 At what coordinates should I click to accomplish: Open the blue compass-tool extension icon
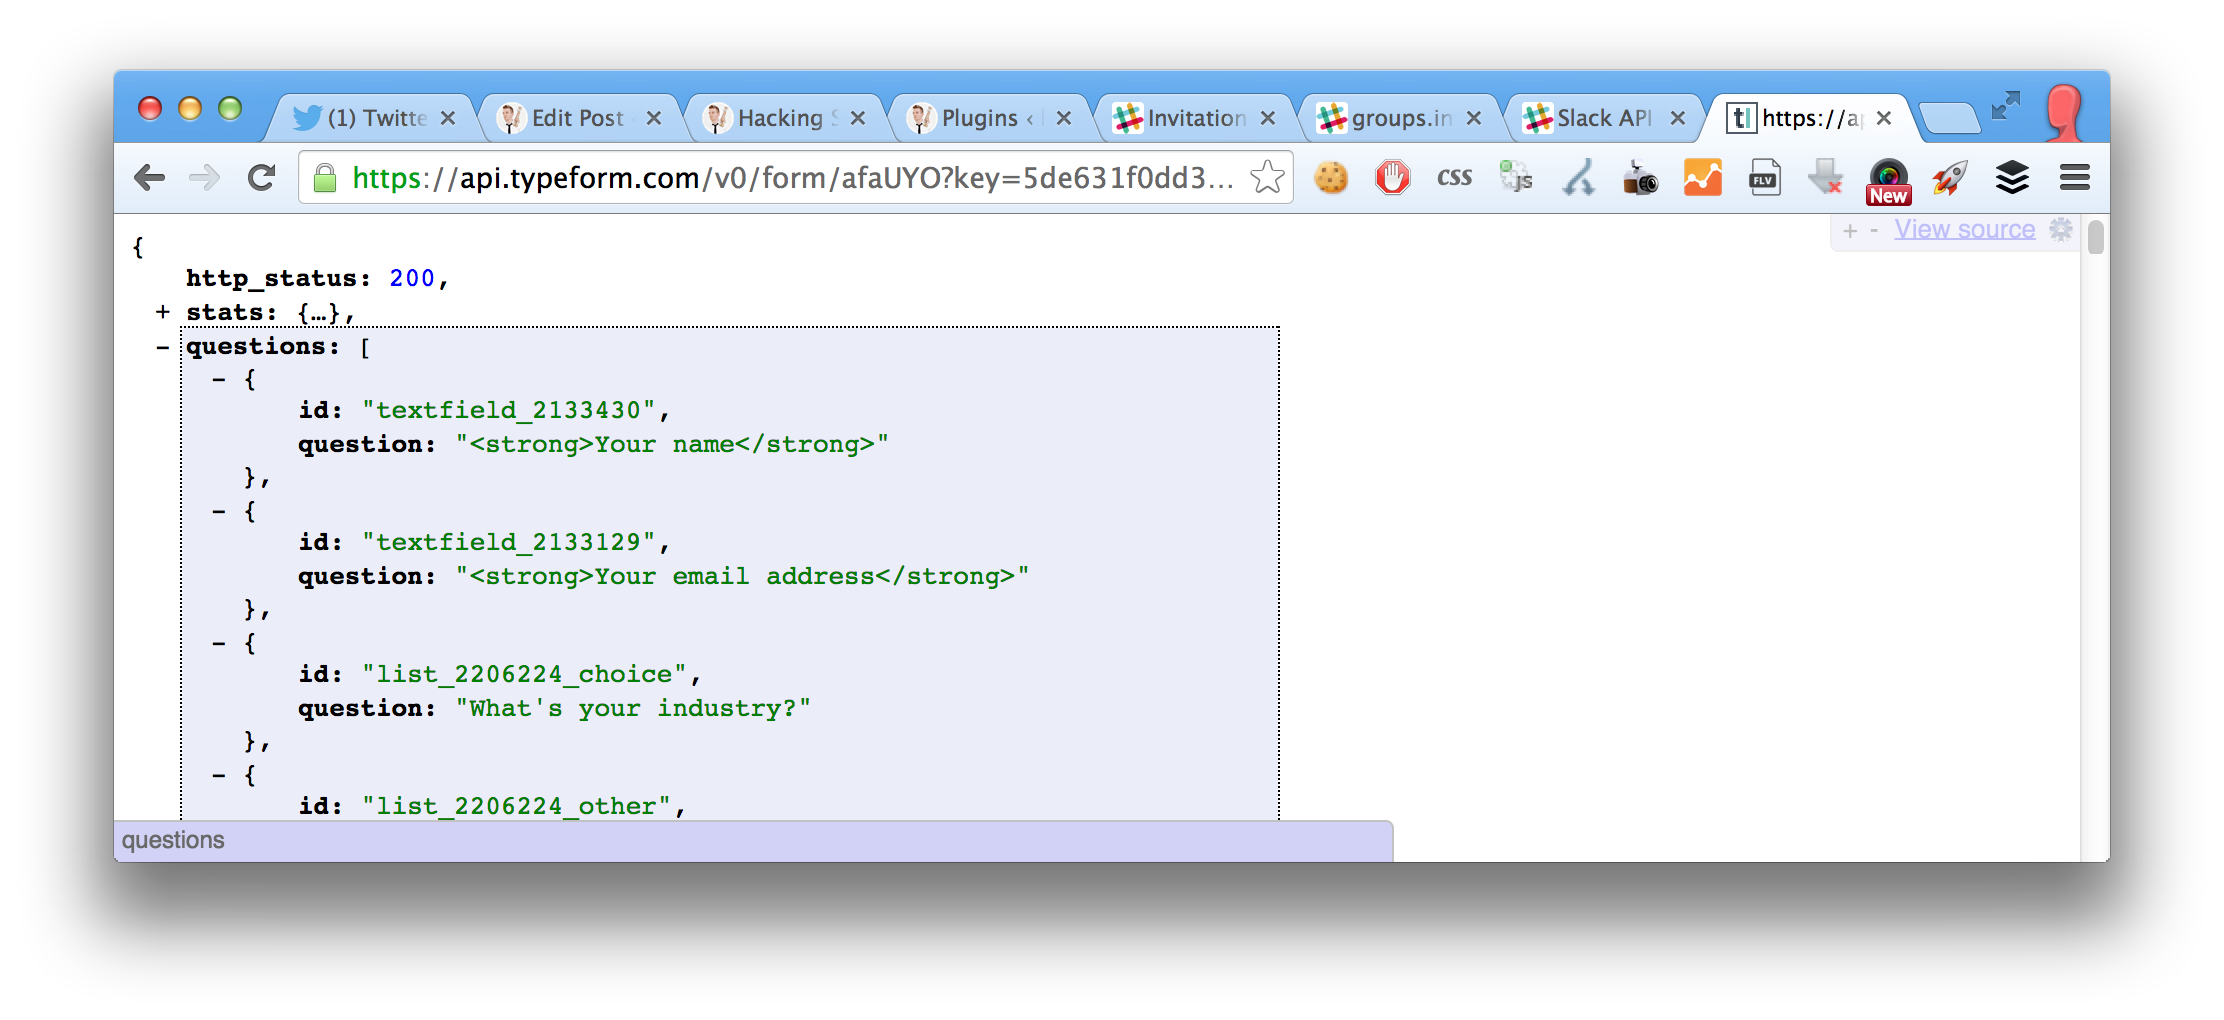click(x=1579, y=178)
